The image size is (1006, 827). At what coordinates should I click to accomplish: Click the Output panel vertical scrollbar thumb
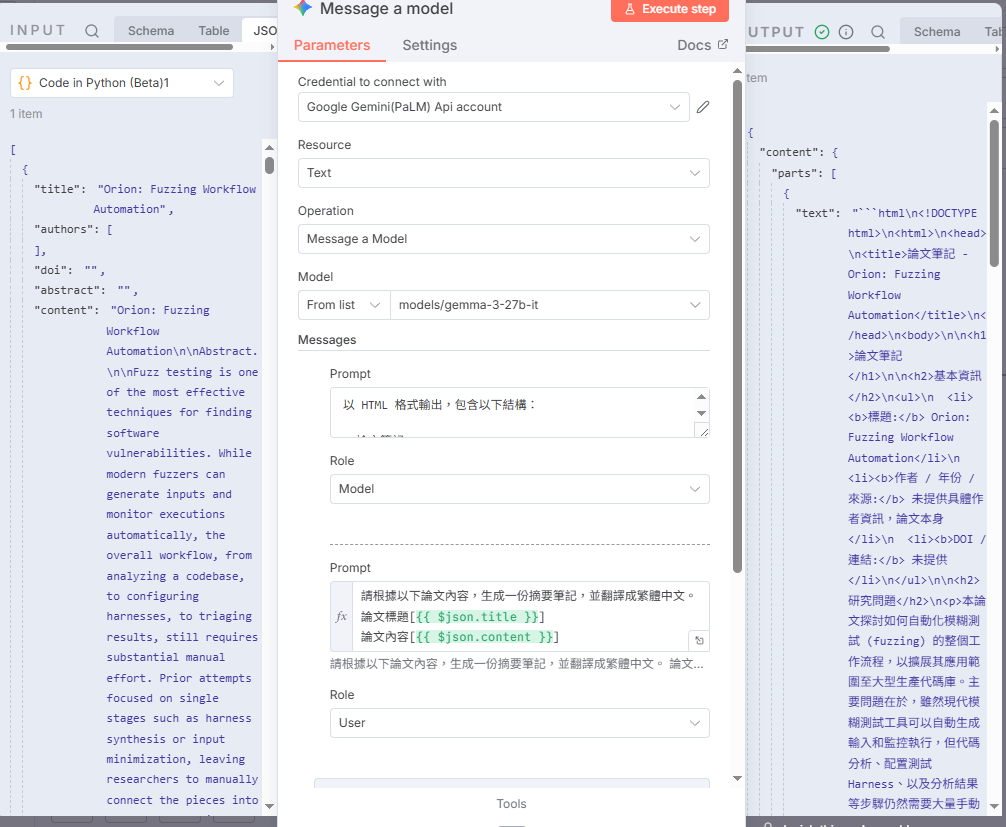click(x=994, y=192)
